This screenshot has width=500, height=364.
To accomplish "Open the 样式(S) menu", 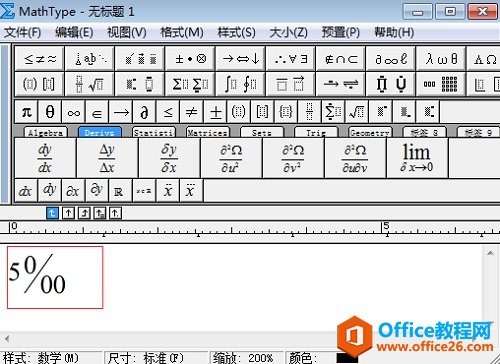I will pos(237,33).
